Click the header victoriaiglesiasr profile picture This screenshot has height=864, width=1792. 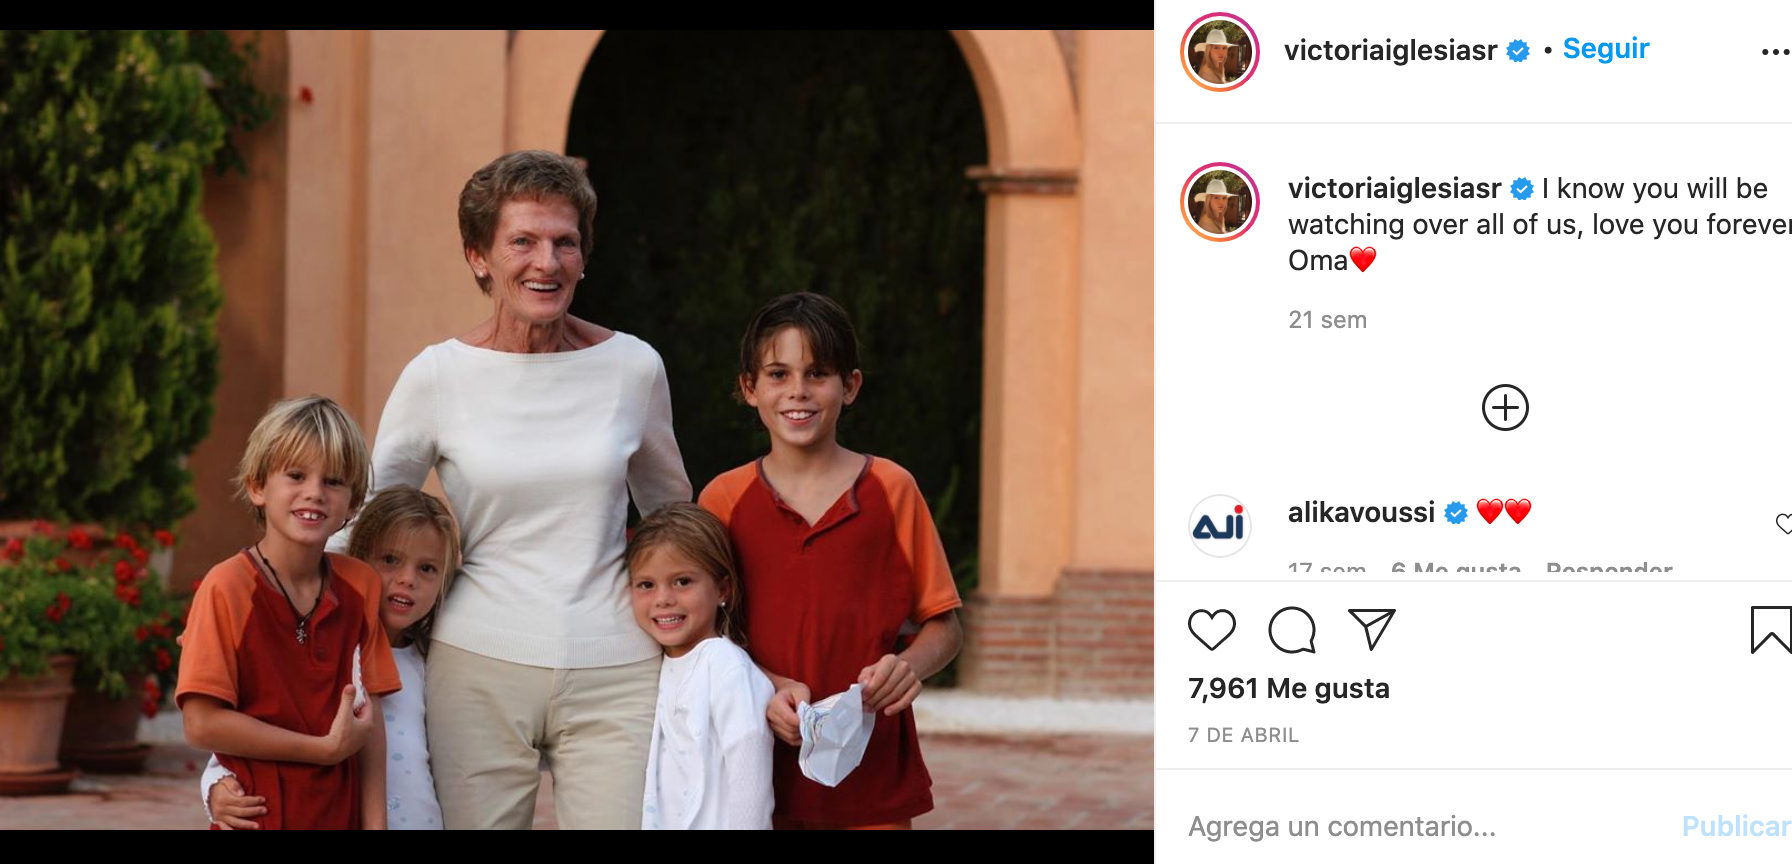[1220, 52]
